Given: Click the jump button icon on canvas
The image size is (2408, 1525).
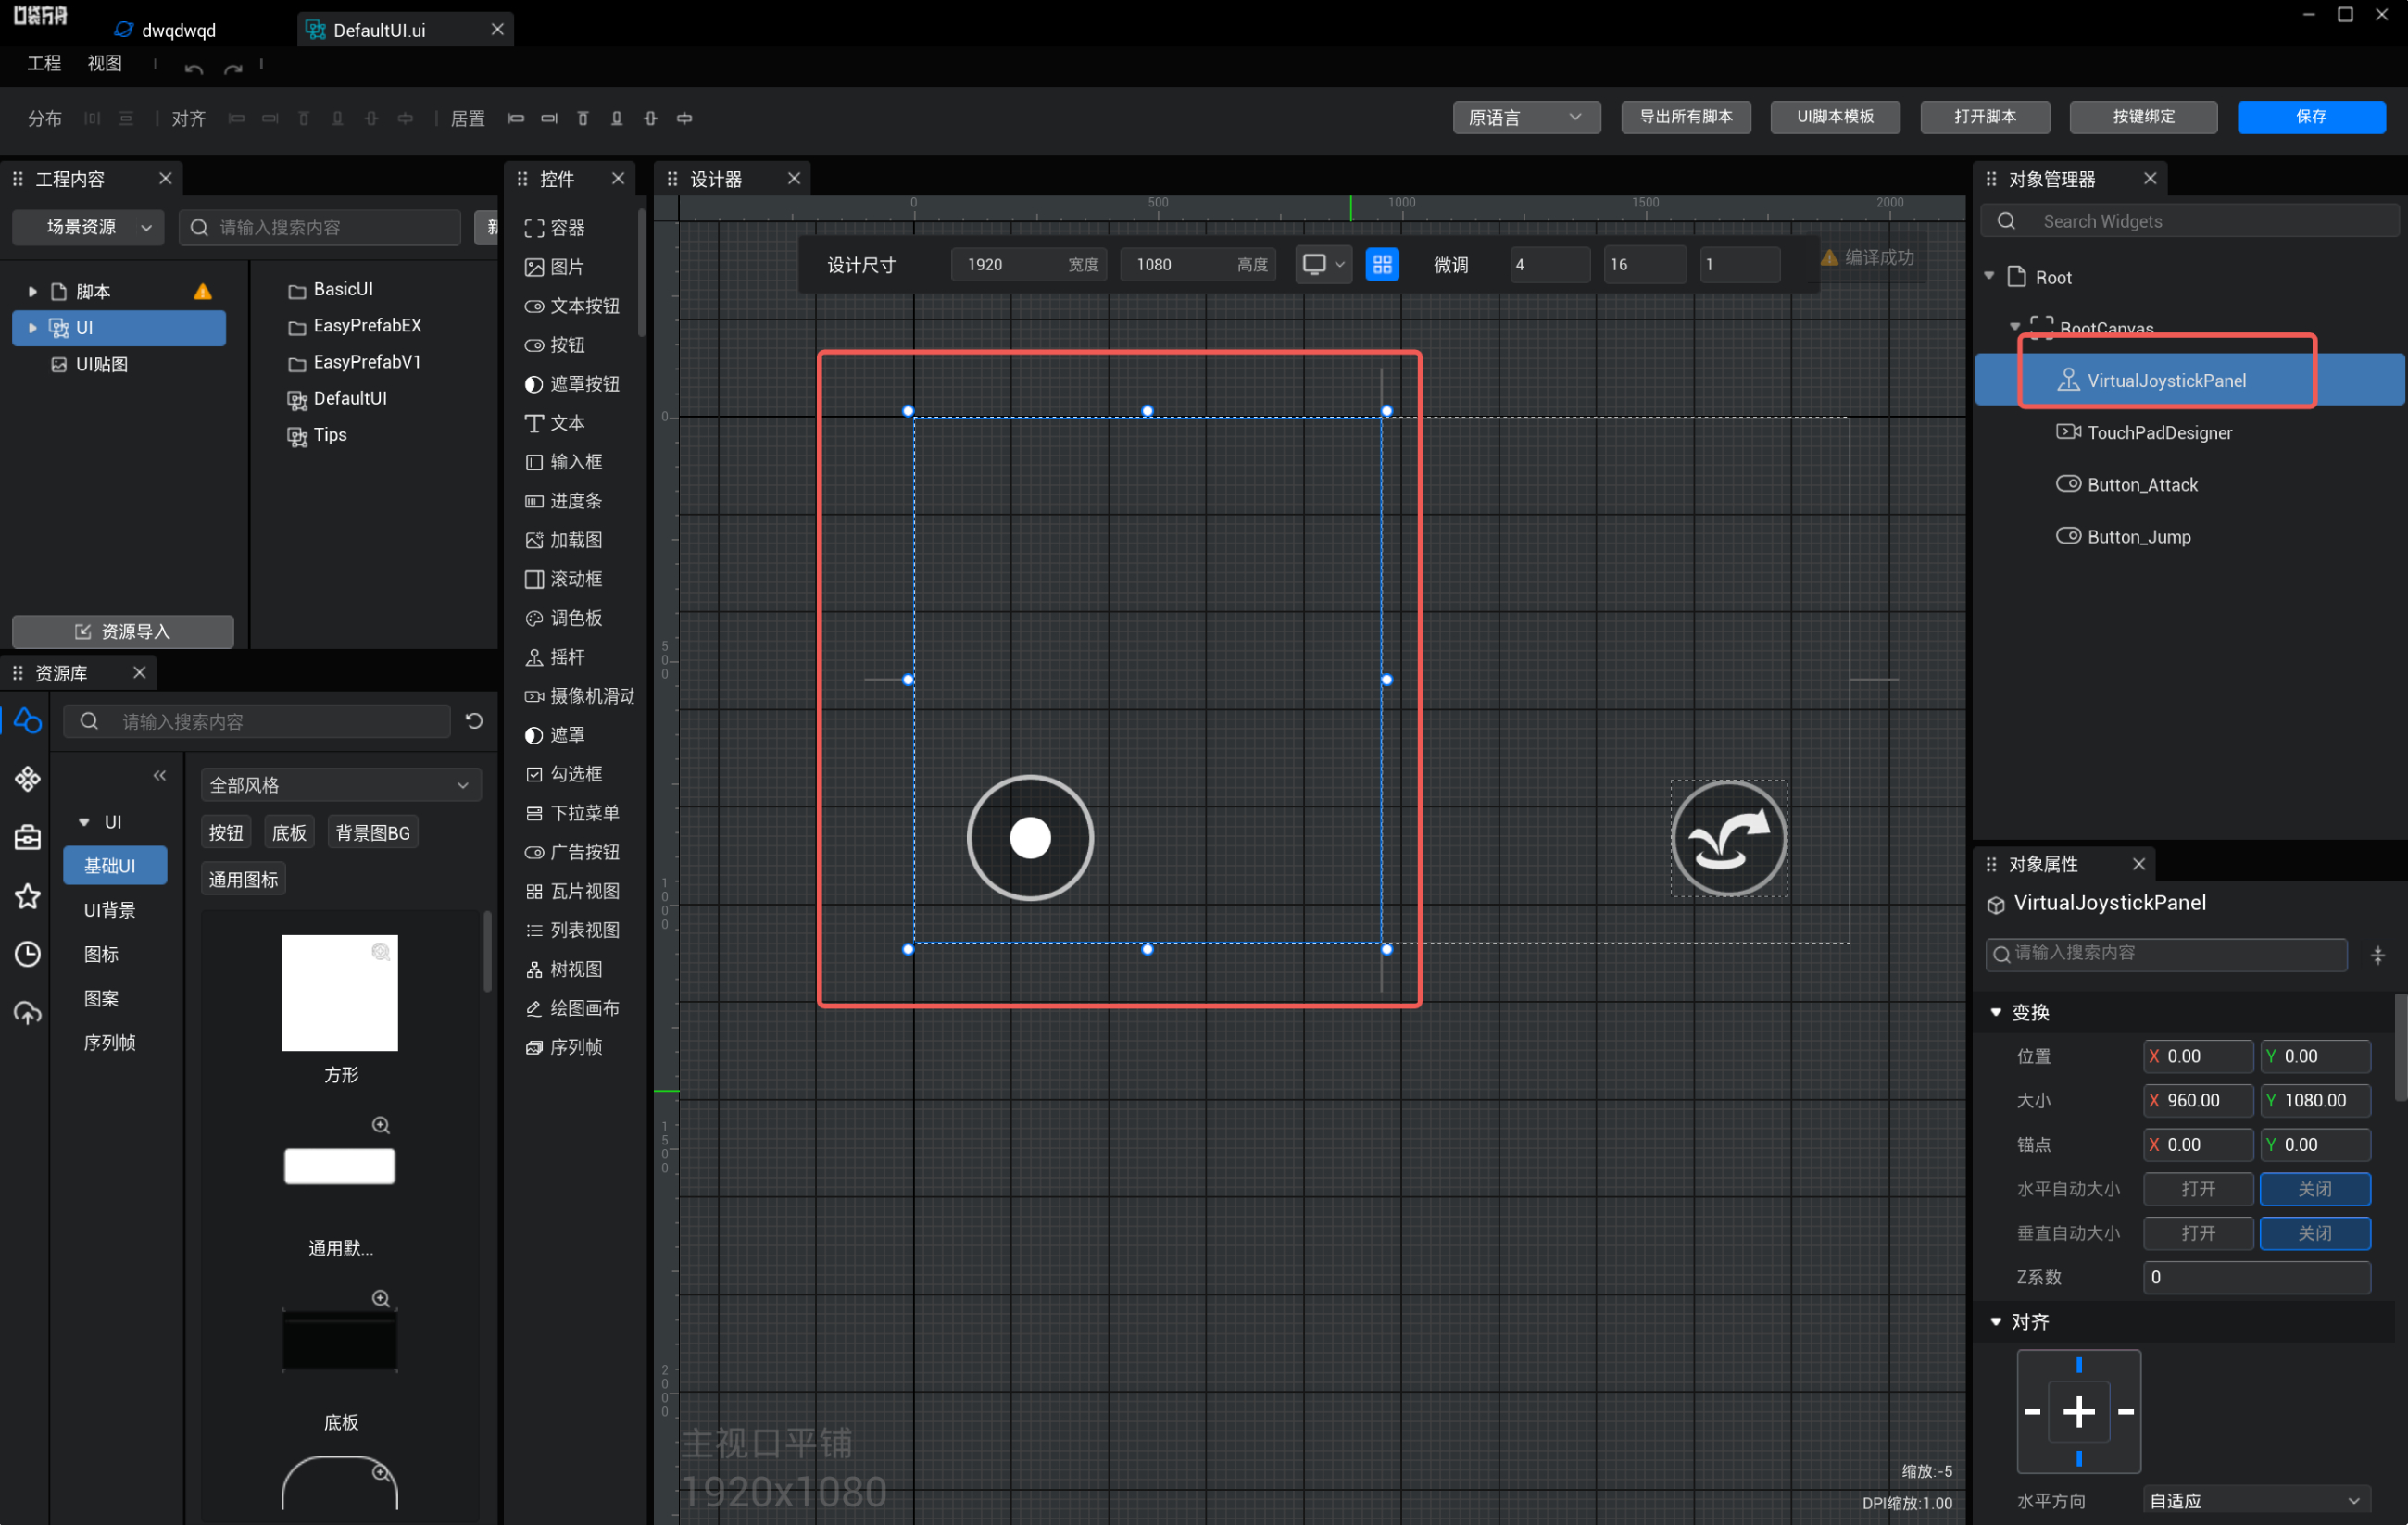Looking at the screenshot, I should (x=1729, y=838).
